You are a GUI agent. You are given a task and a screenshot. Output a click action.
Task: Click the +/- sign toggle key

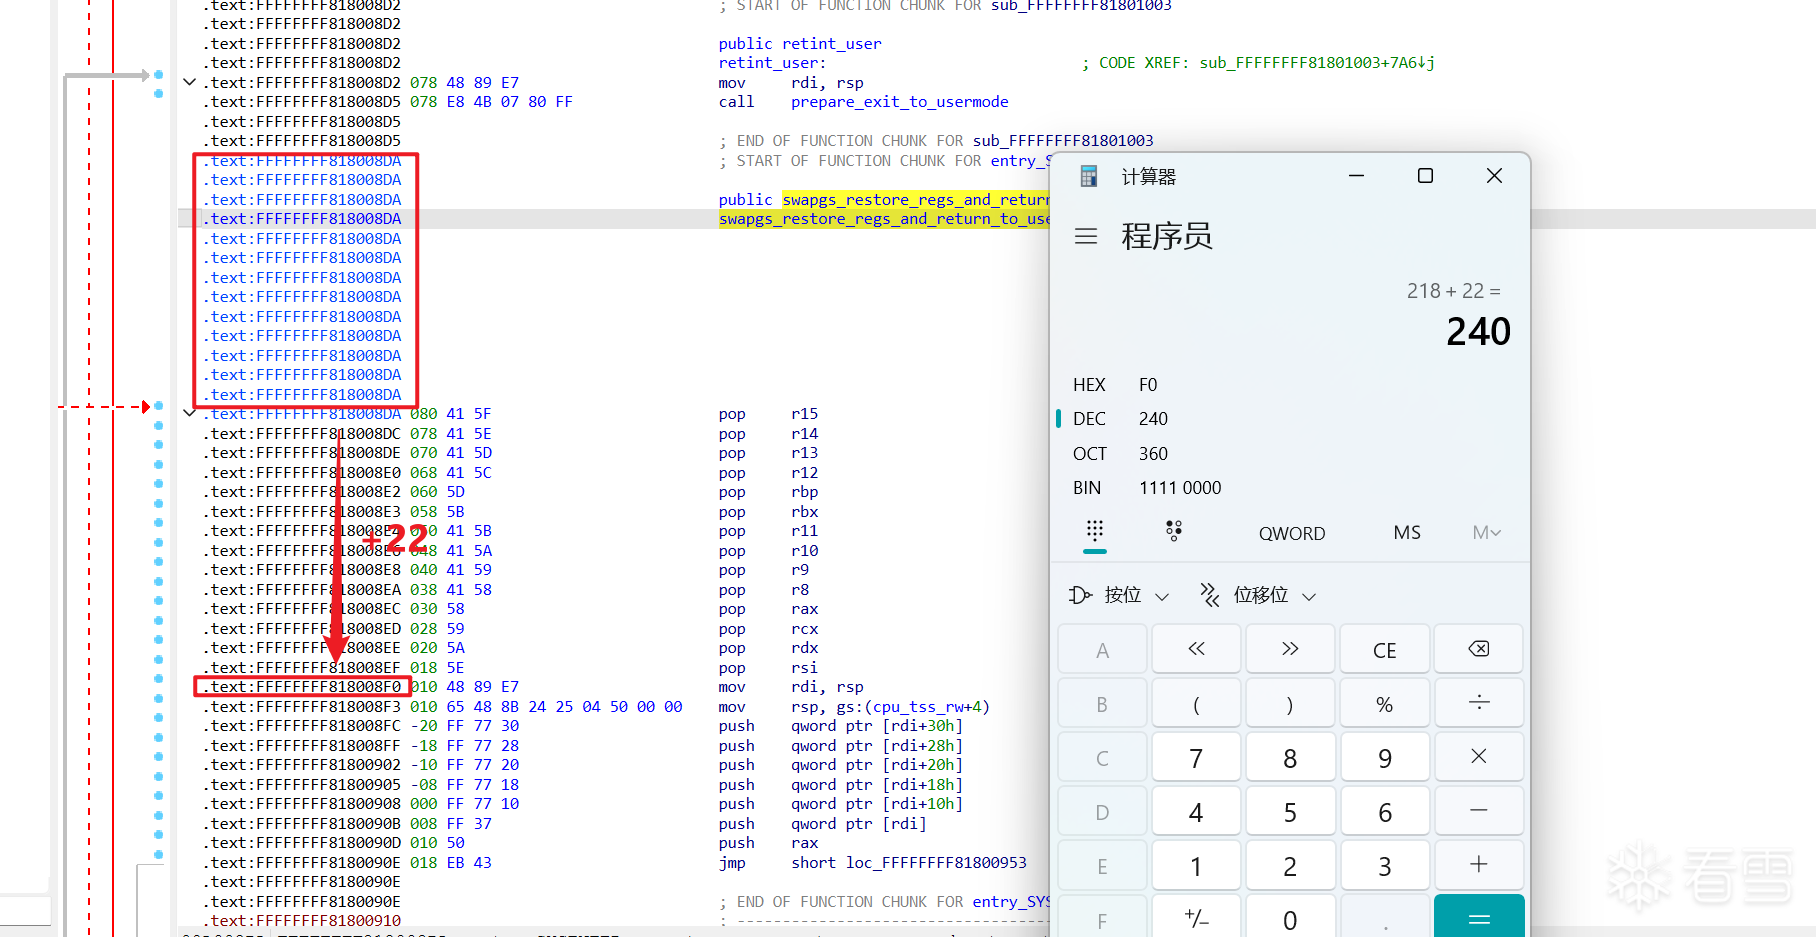1196,917
